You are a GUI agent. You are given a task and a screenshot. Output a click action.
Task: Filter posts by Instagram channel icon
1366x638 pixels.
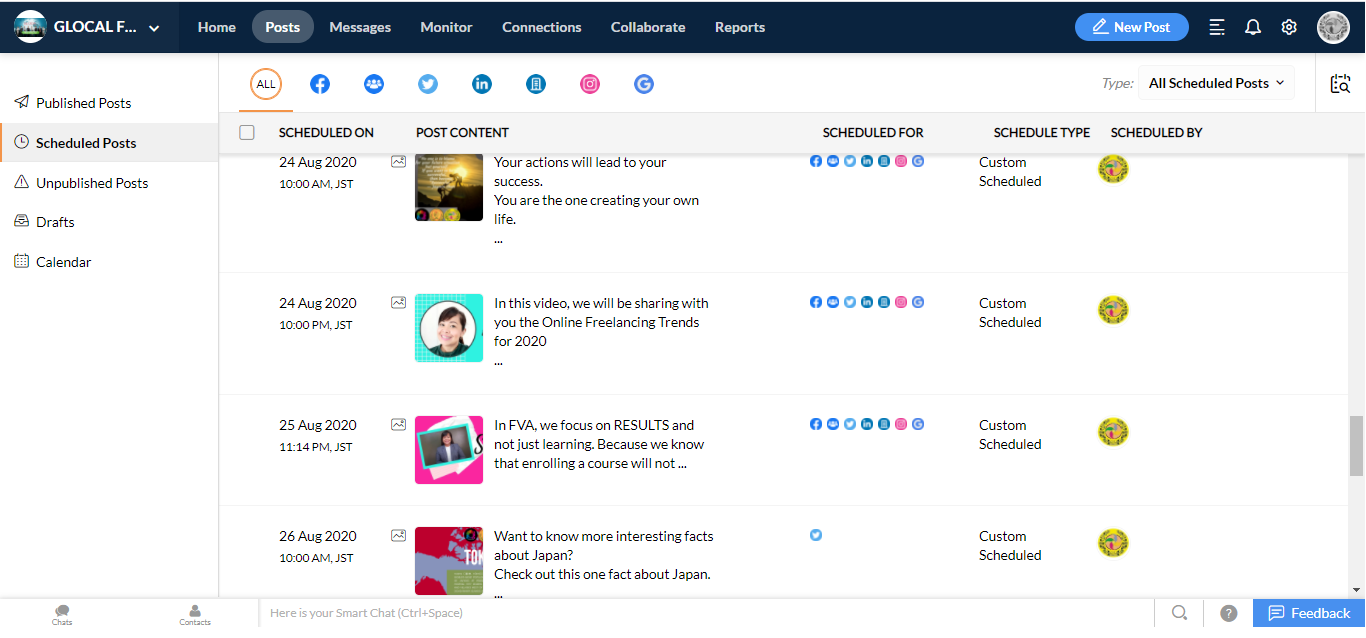(590, 84)
